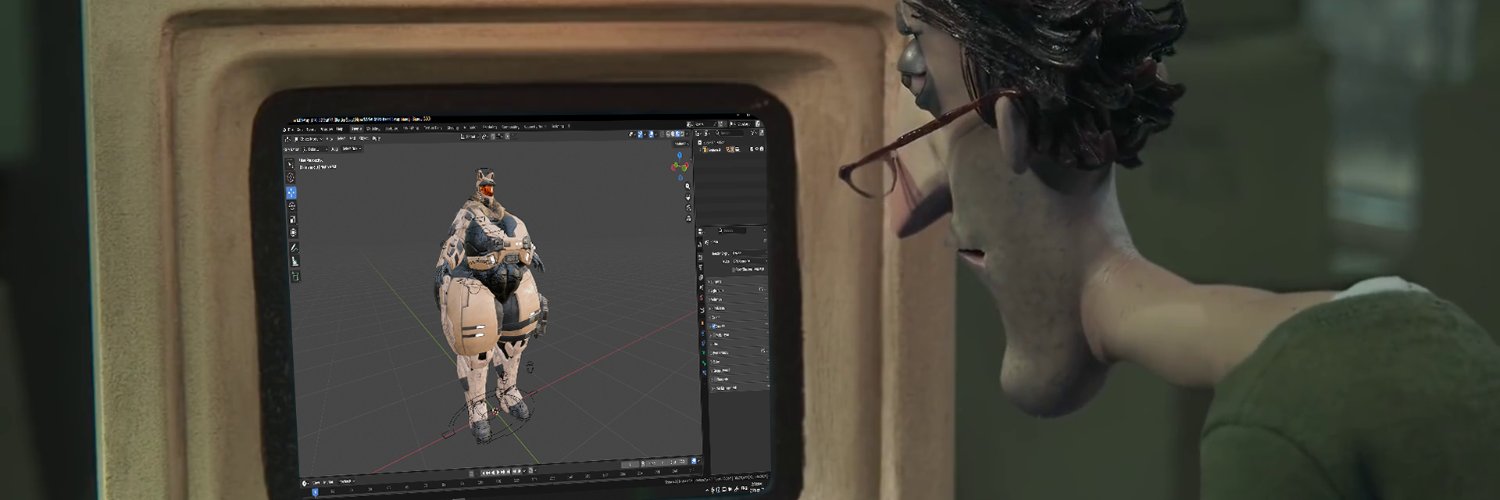
Task: Select the Scale tool
Action: (292, 219)
